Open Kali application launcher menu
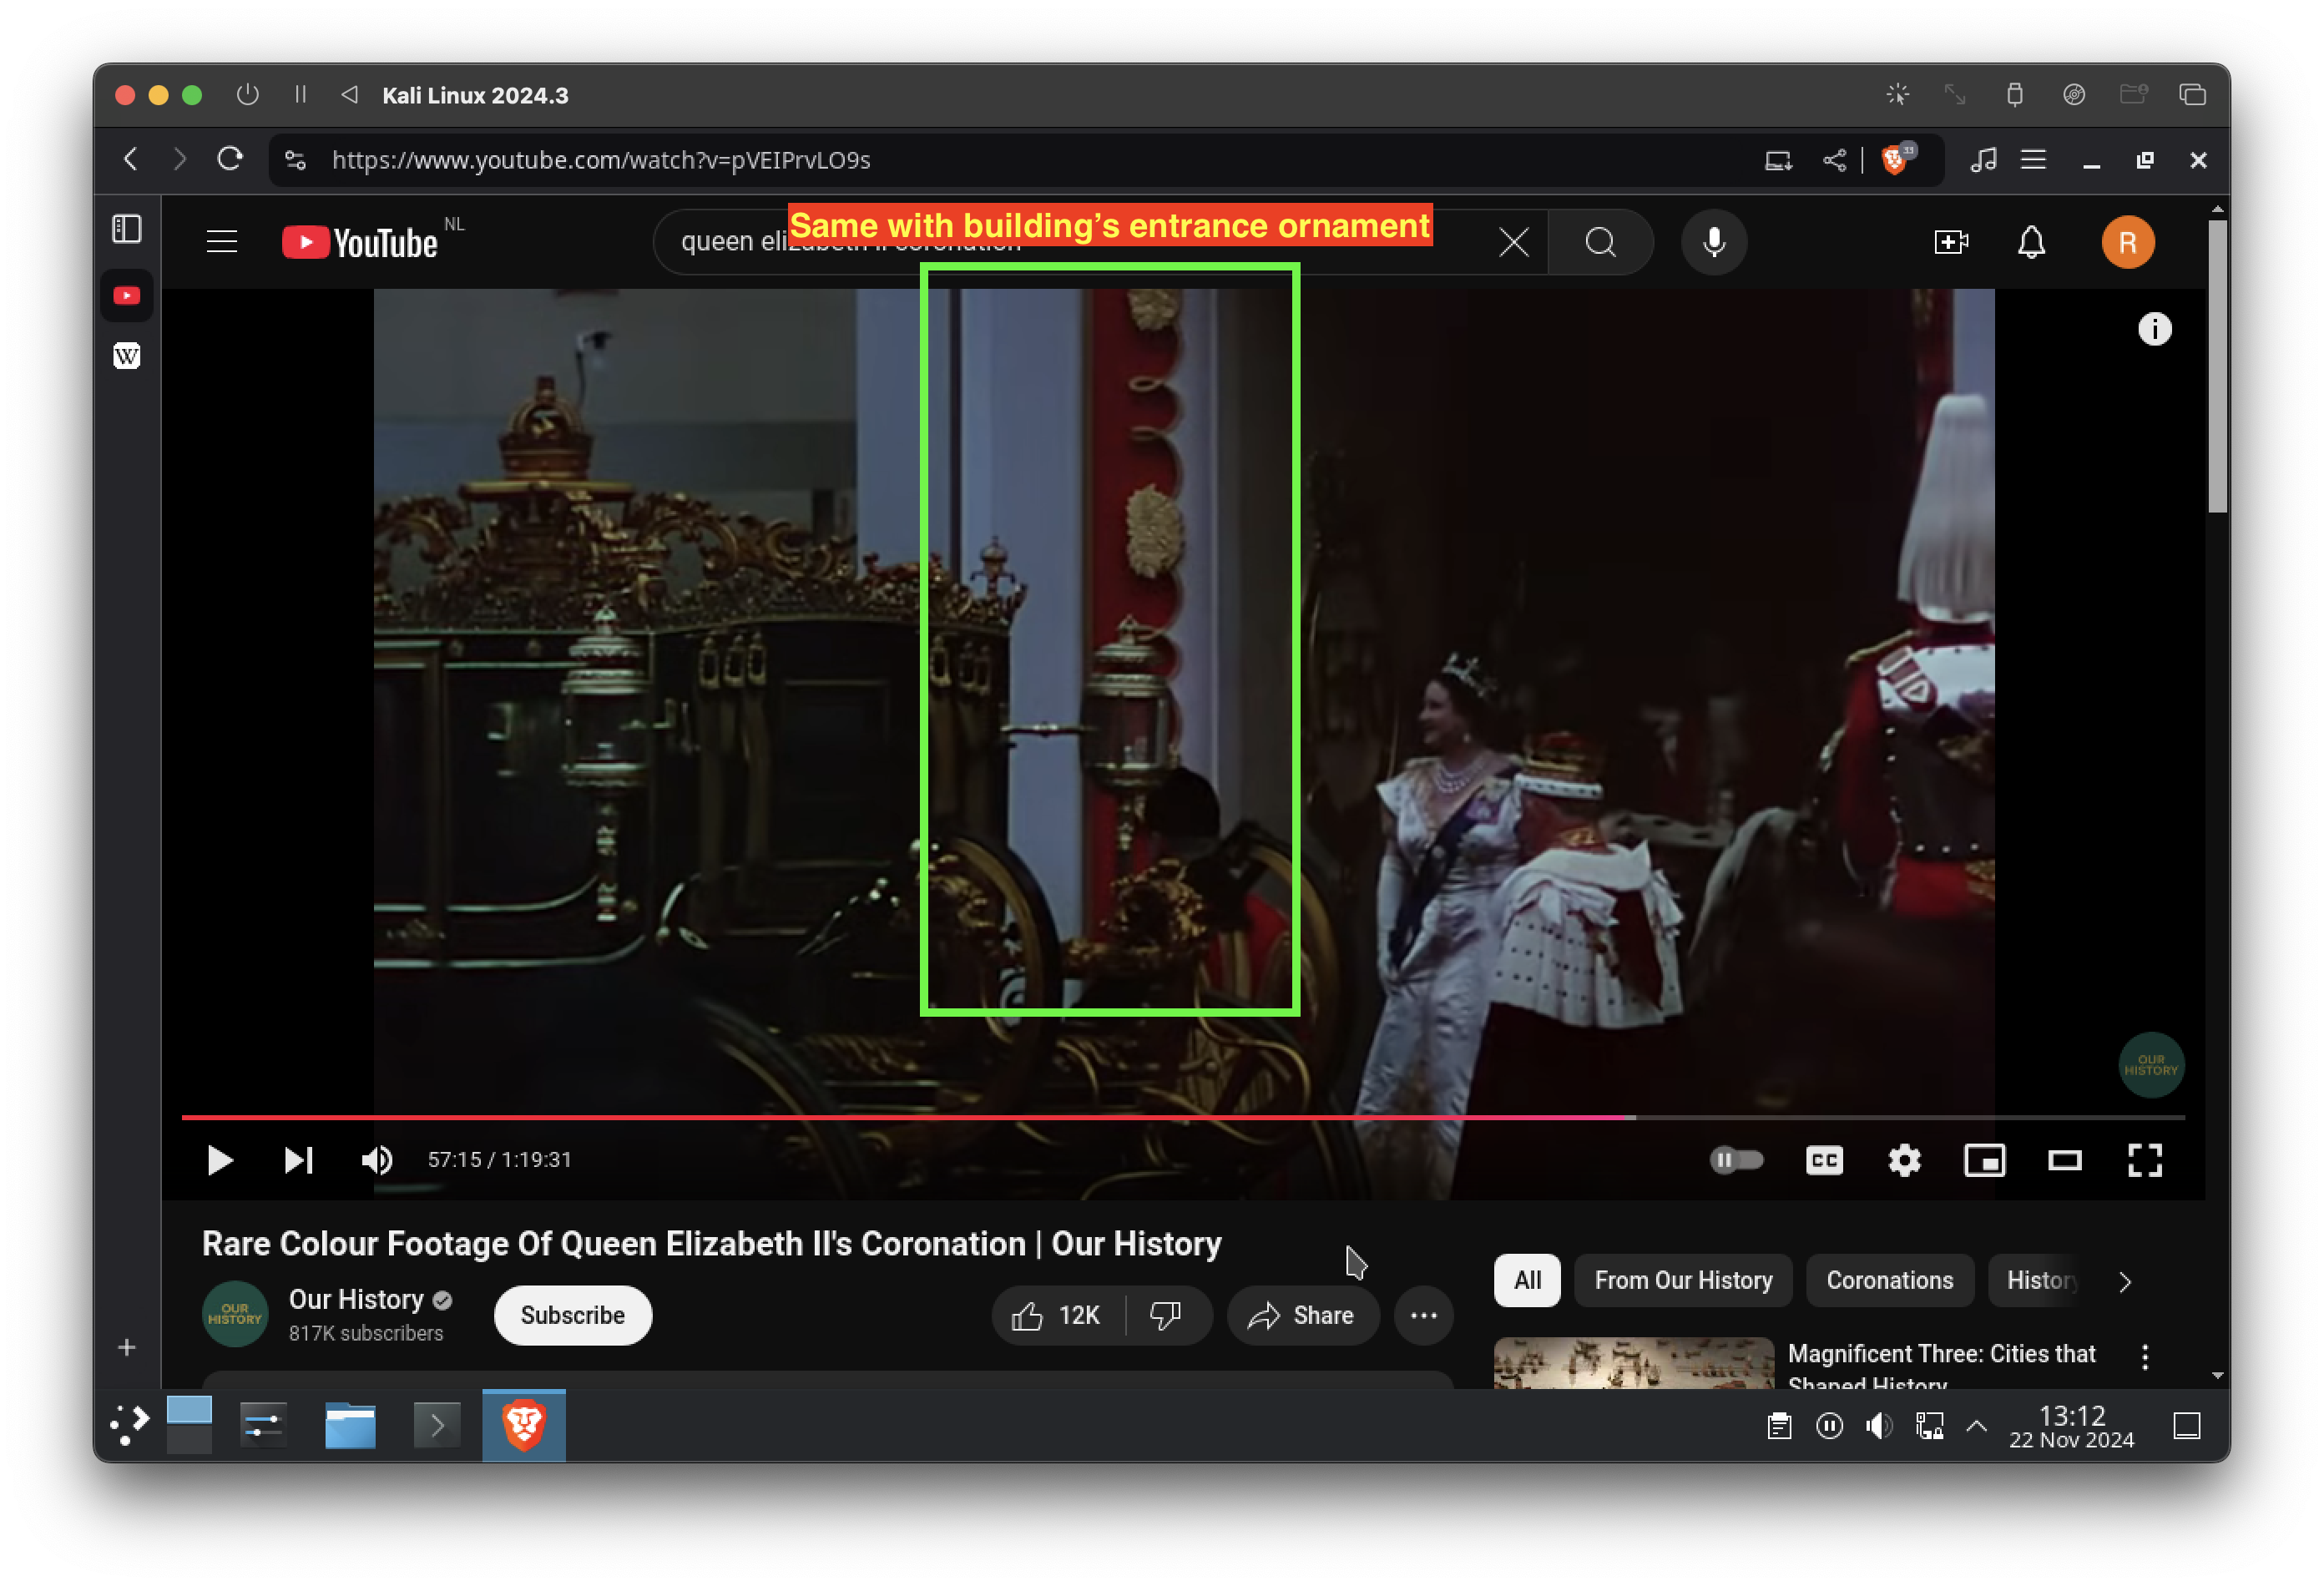This screenshot has height=1586, width=2324. [130, 1424]
